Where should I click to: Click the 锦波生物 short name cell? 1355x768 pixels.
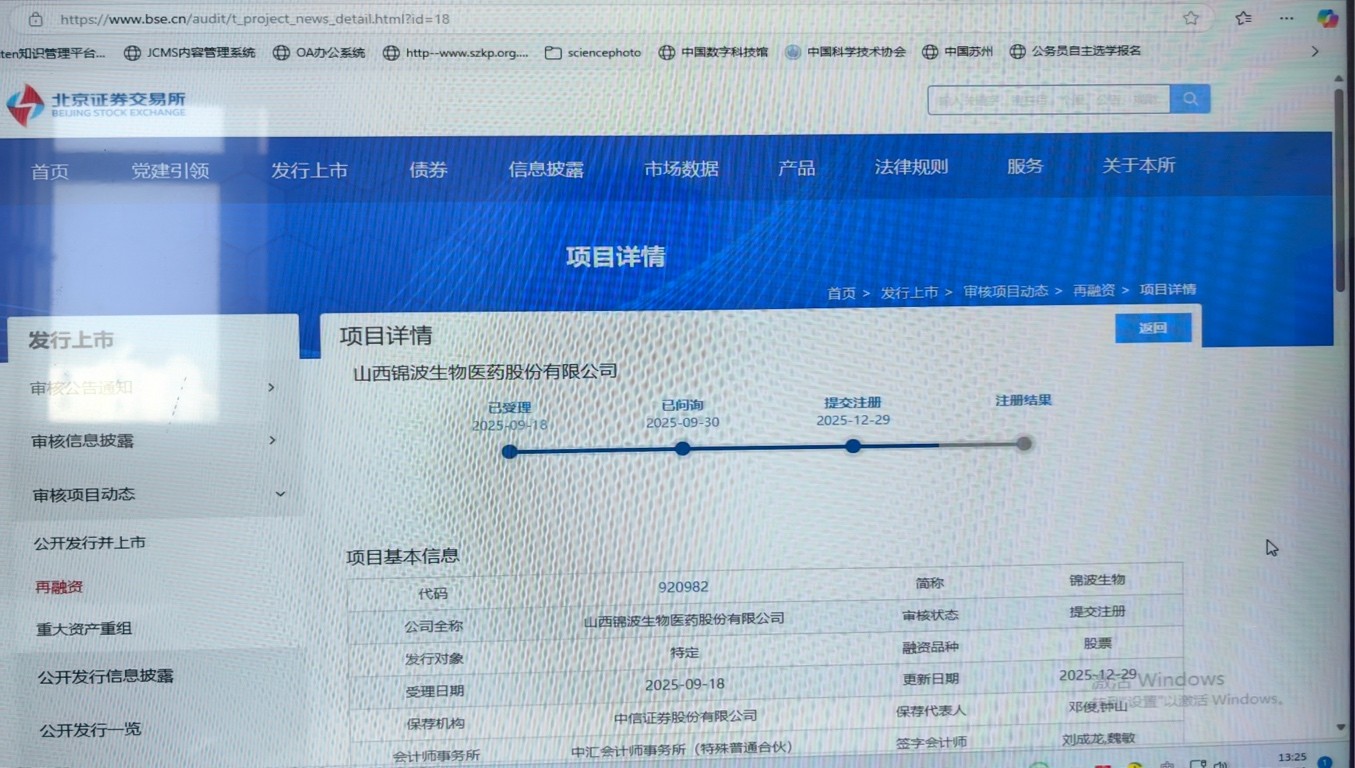(1097, 579)
